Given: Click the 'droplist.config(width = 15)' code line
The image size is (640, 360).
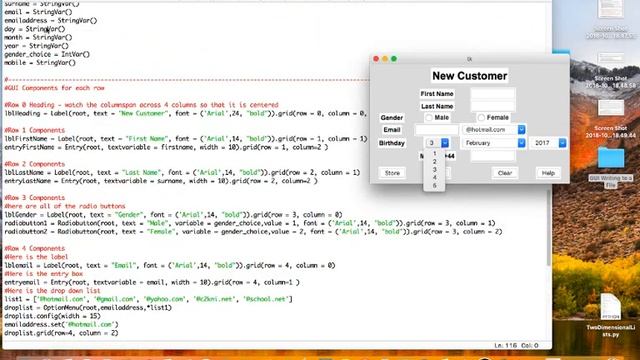Looking at the screenshot, I should click(x=52, y=316).
